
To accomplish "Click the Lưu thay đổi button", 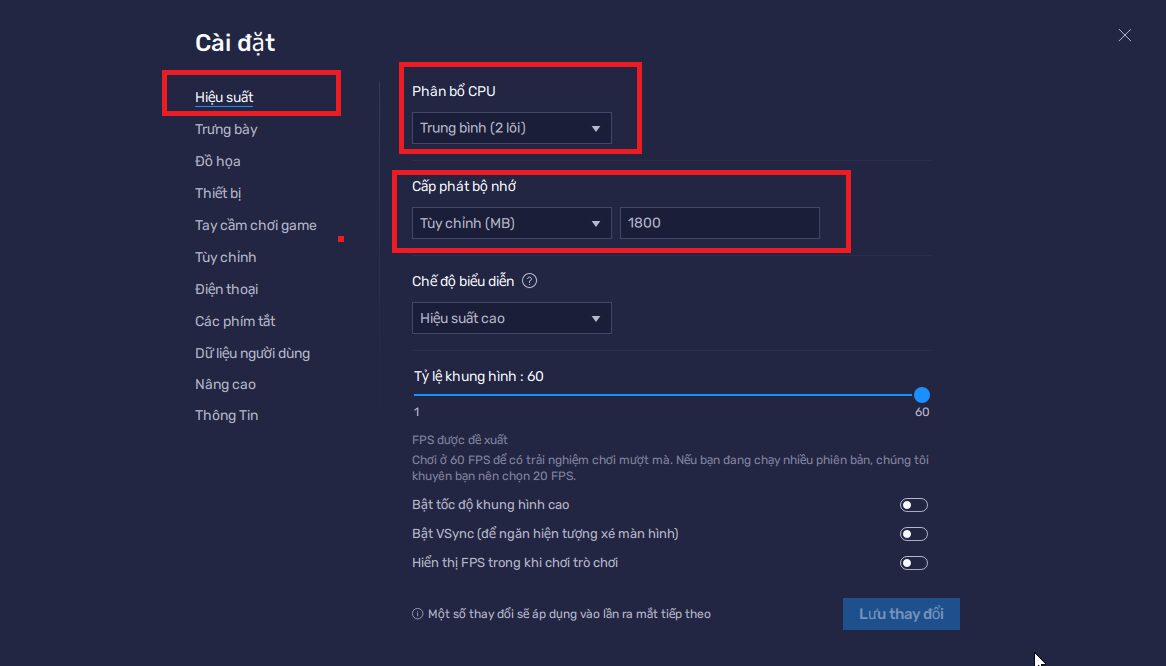I will [x=901, y=614].
